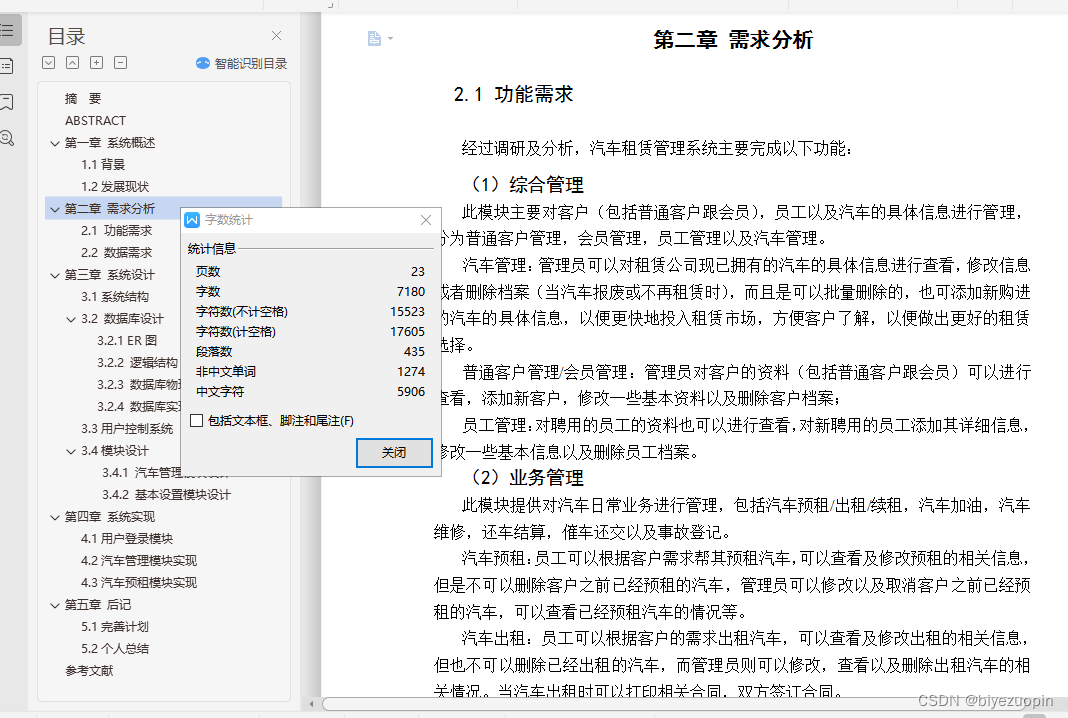Click the 第二章 需求分析 page title
Screen dimensions: 1068x718
pyautogui.click(x=733, y=40)
